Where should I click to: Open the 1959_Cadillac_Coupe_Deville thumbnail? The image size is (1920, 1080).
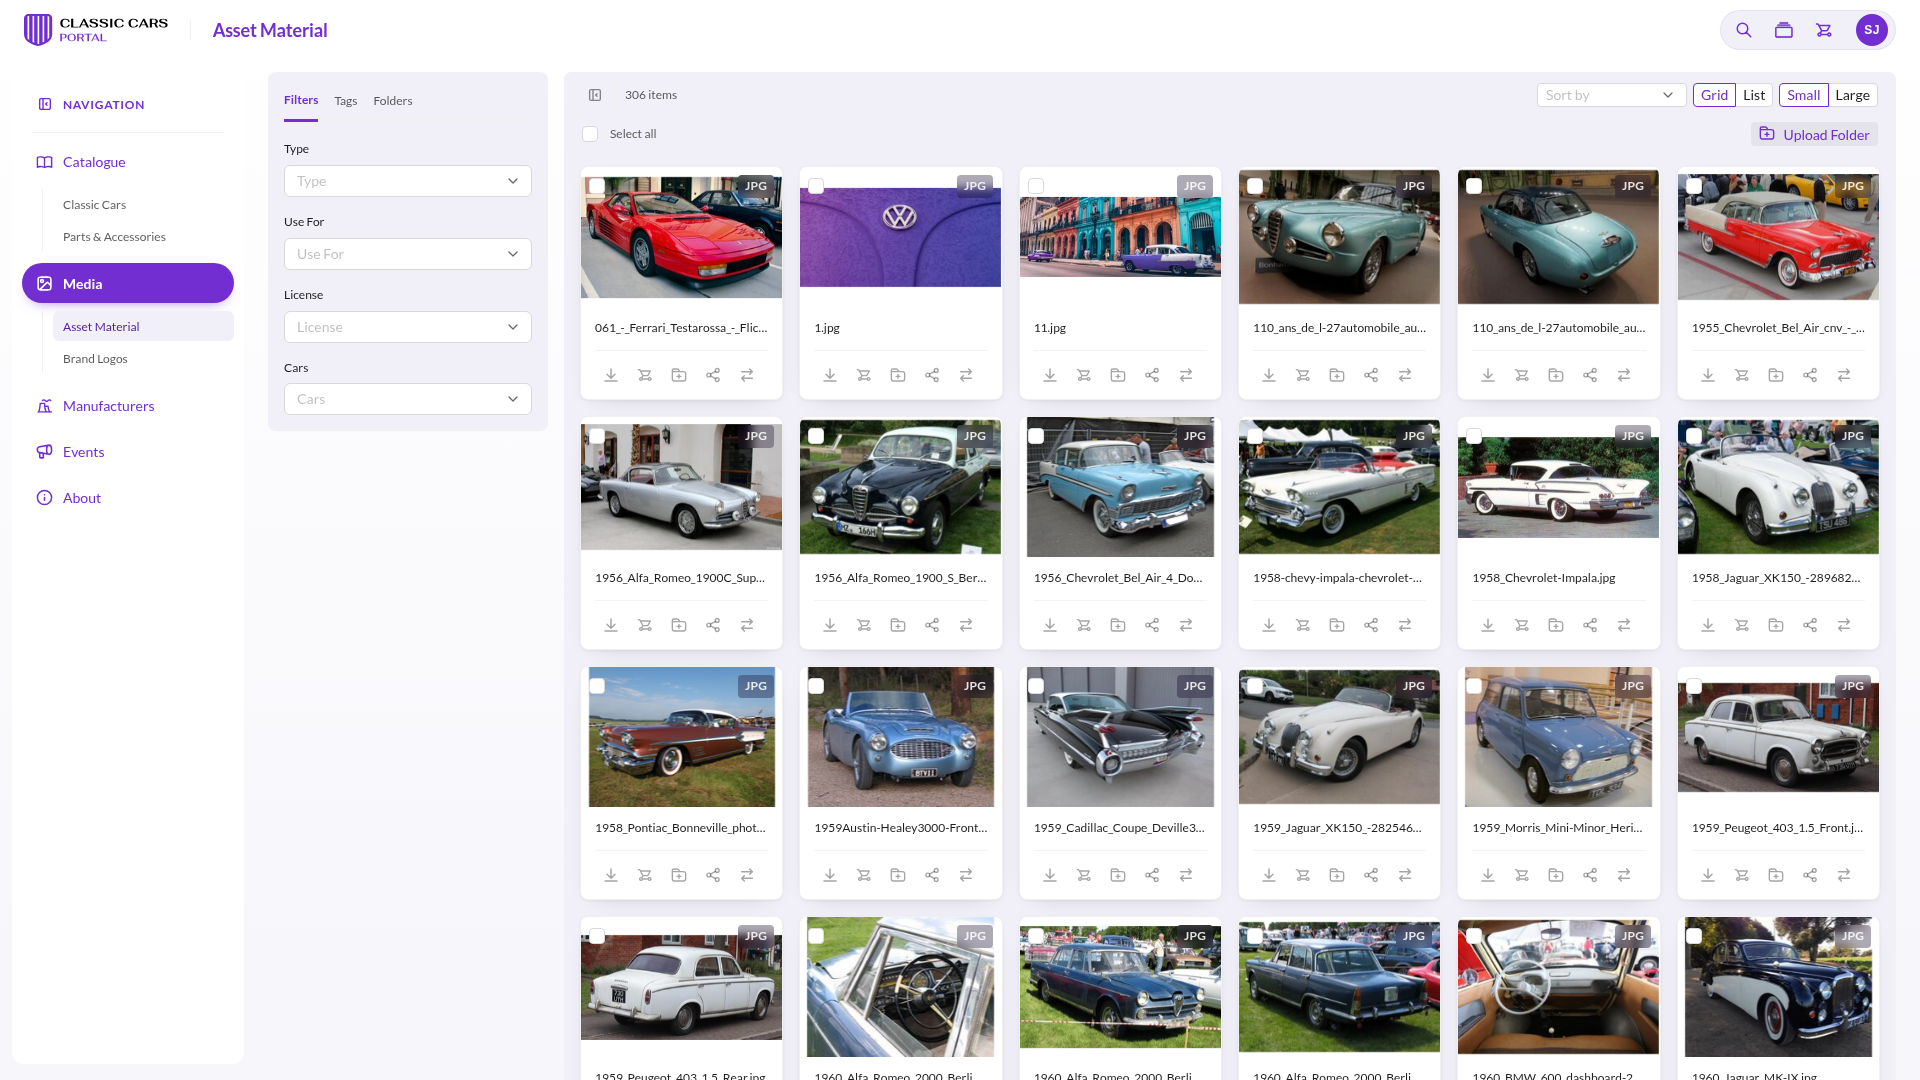coord(1120,737)
